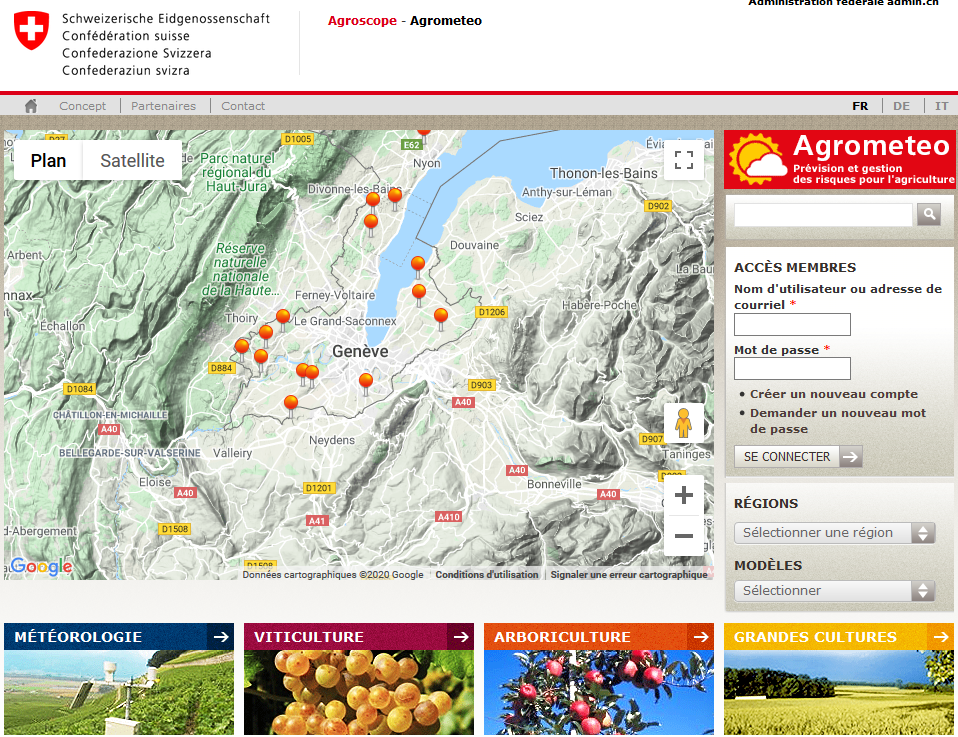This screenshot has height=737, width=958.
Task: Zoom in the map with plus button
Action: tap(684, 495)
